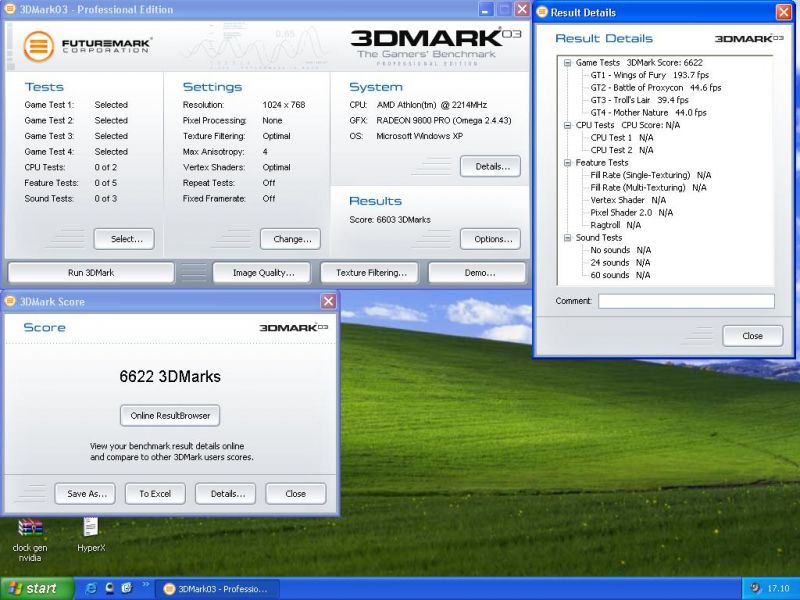The image size is (800, 600).
Task: Click the Comment input field
Action: [x=686, y=301]
